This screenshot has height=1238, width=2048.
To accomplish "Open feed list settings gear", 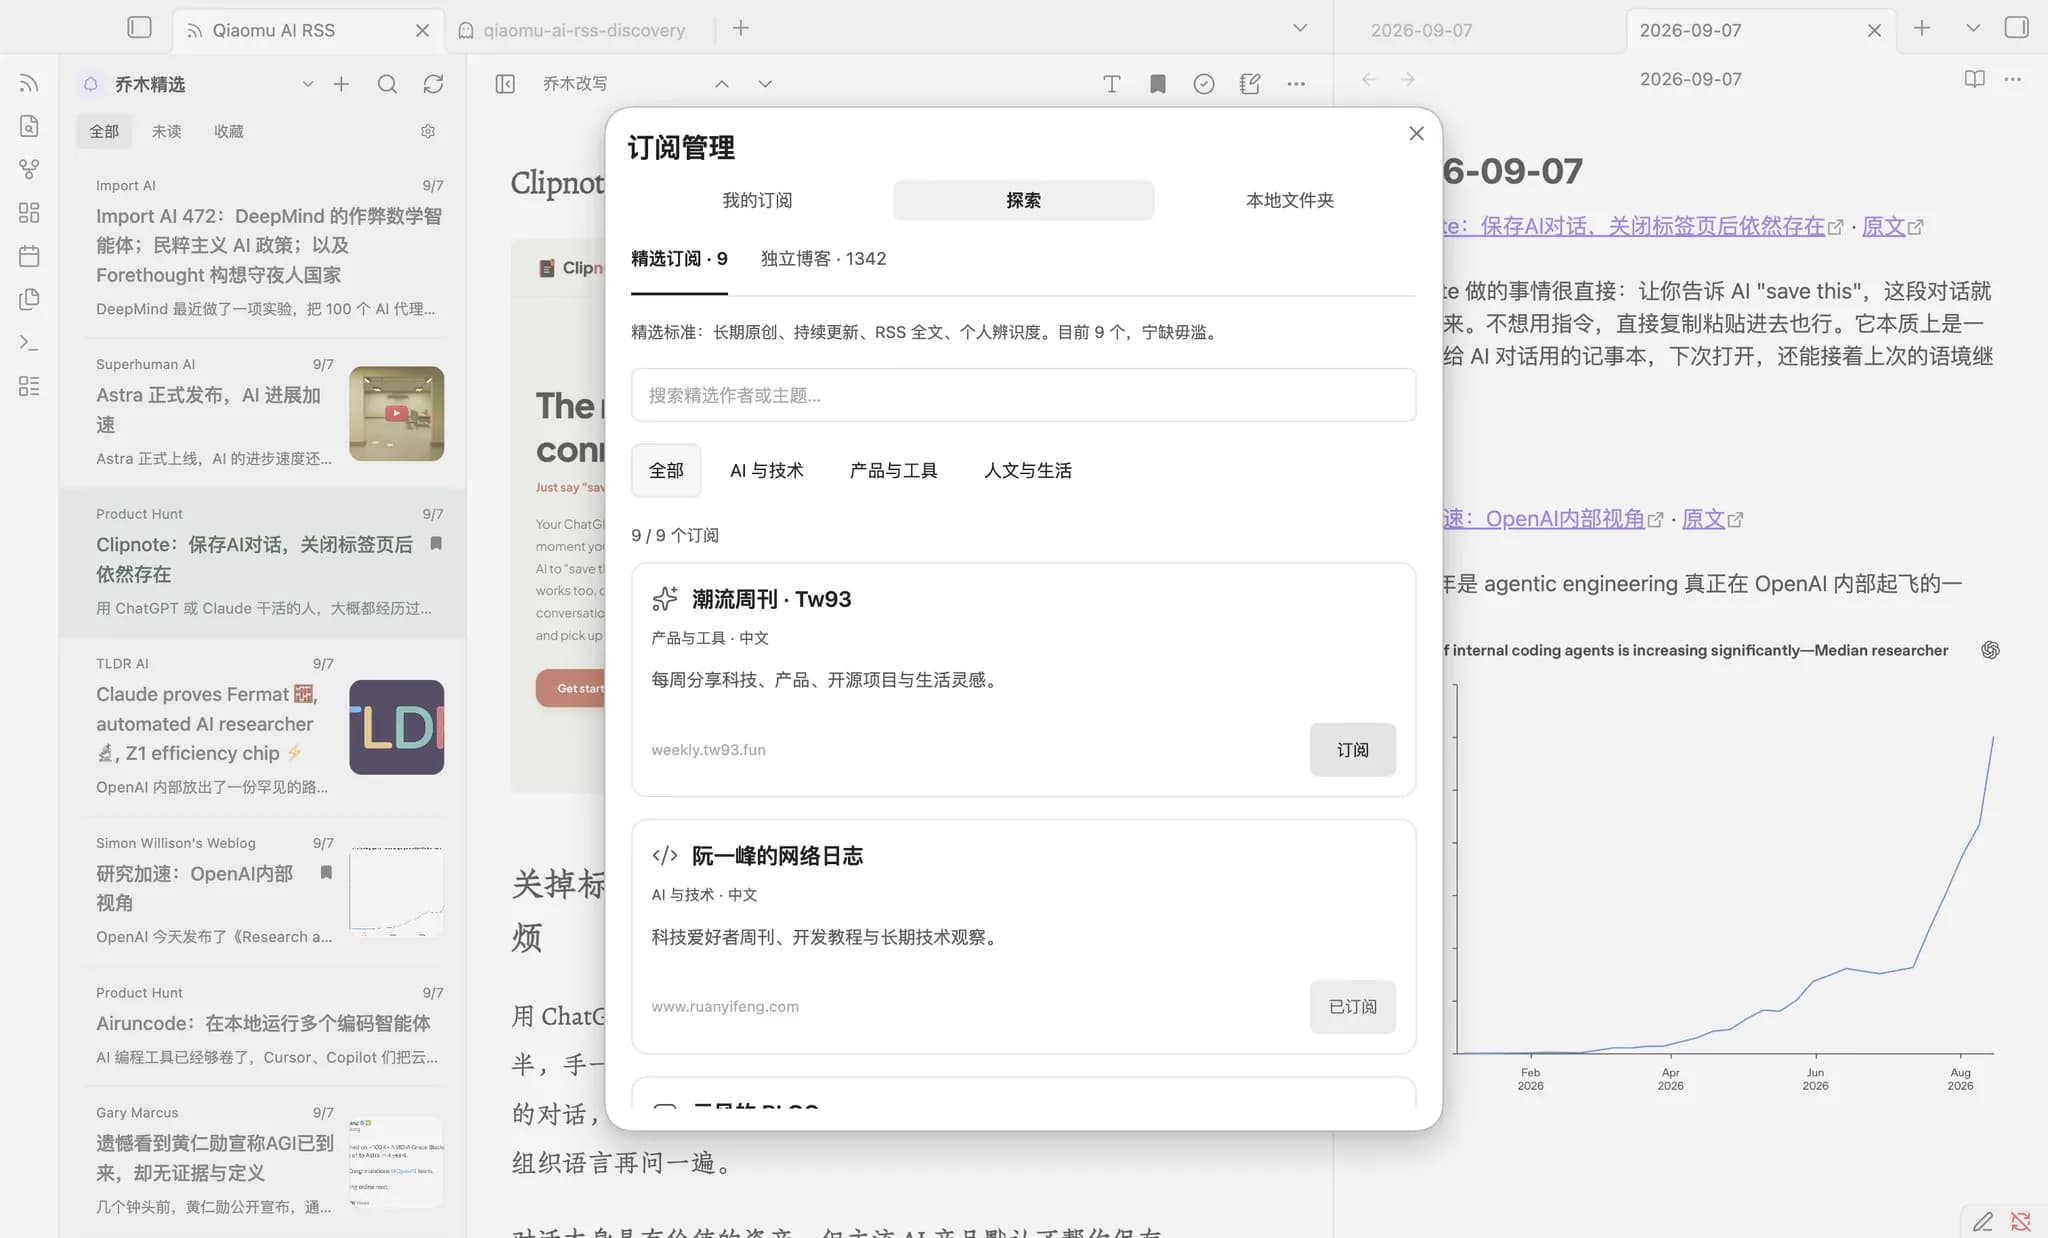I will pos(428,131).
